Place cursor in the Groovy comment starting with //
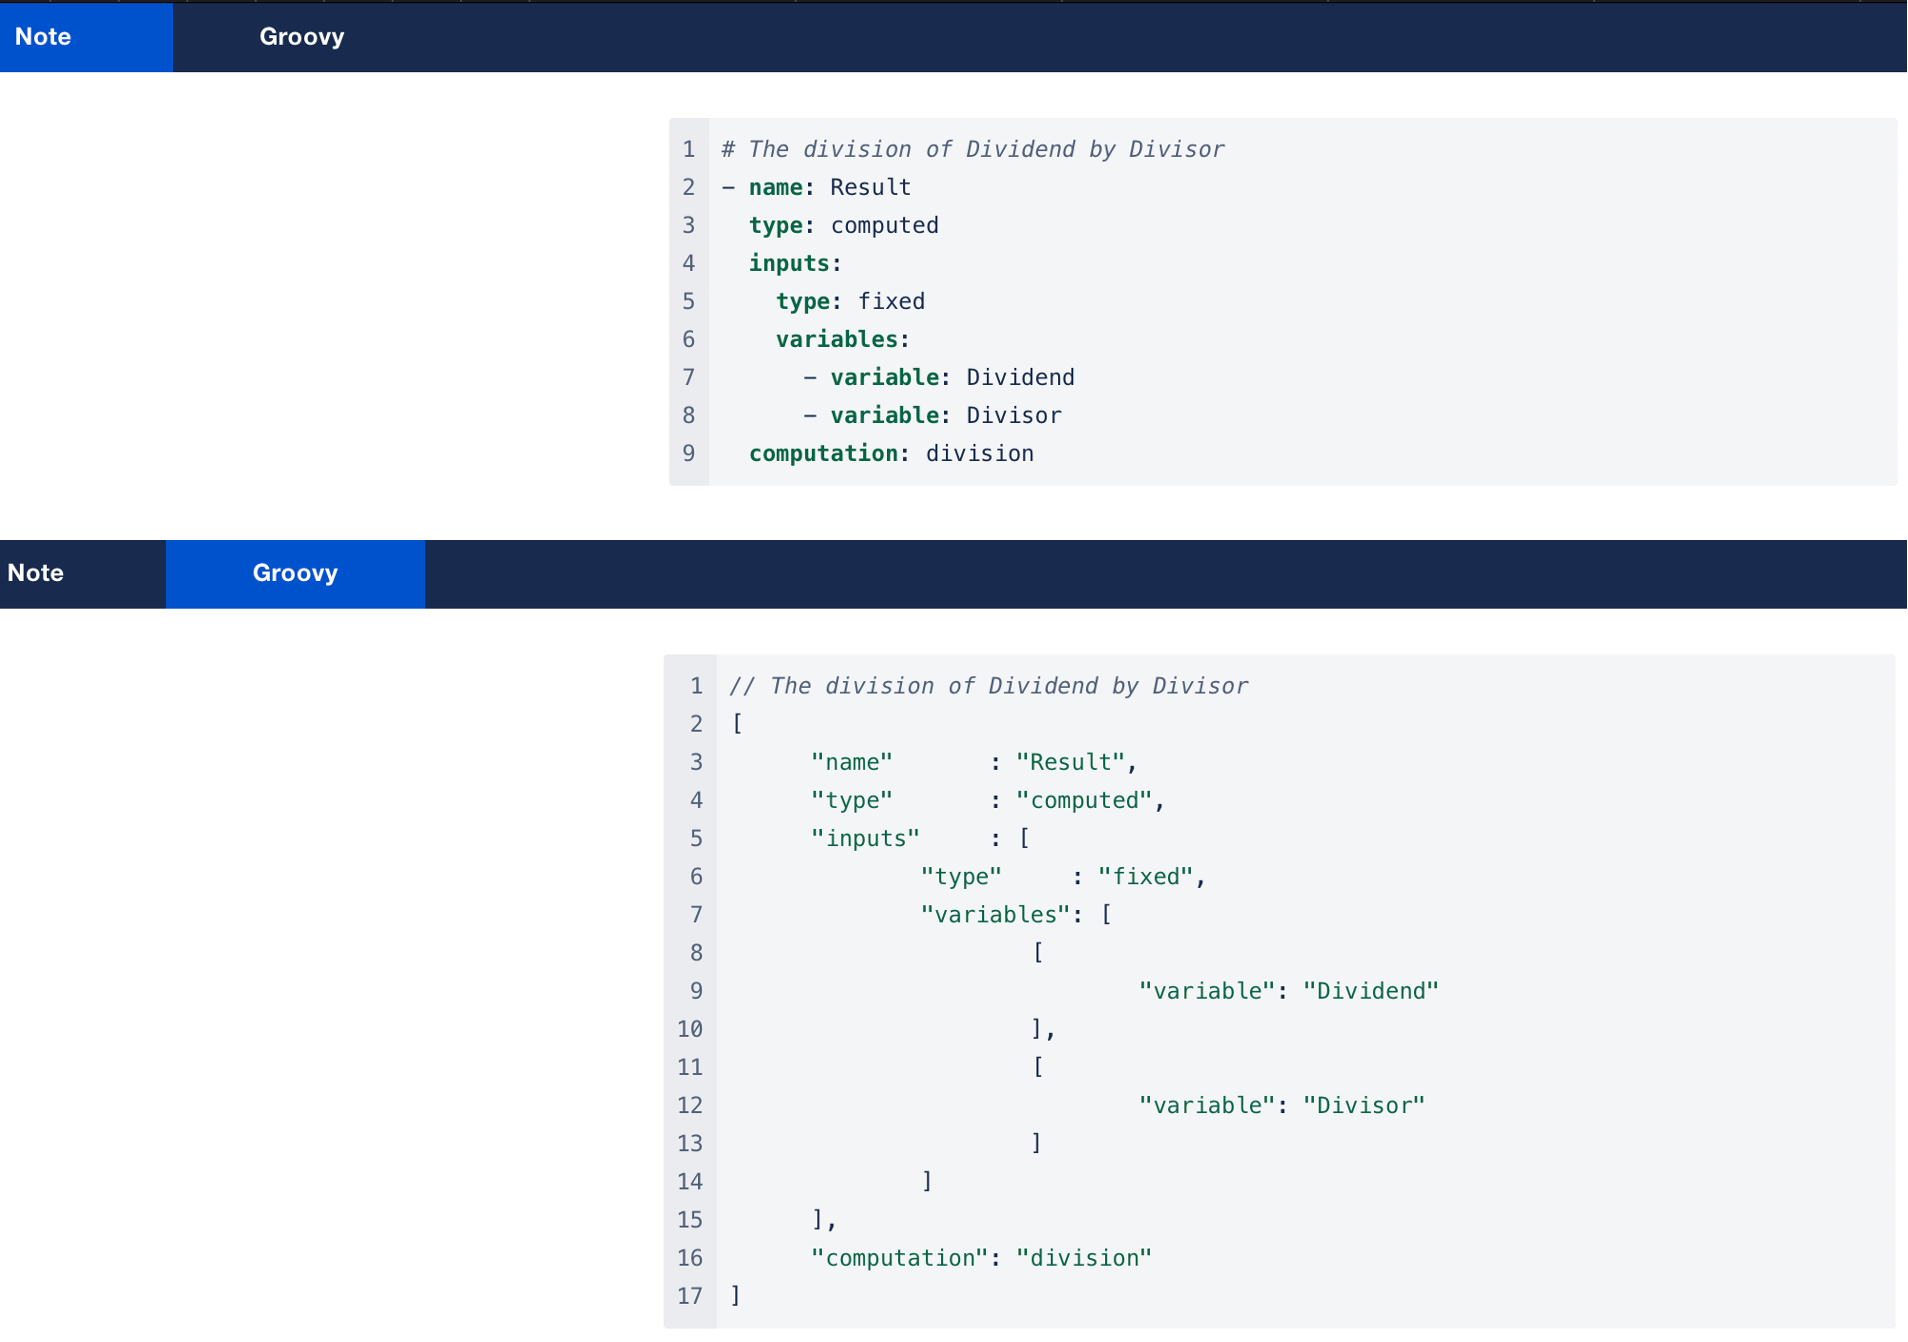The height and width of the screenshot is (1342, 1908). click(988, 686)
